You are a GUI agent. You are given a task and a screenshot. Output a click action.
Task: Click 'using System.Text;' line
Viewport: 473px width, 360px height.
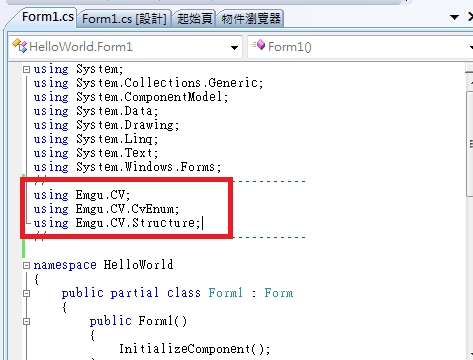pyautogui.click(x=96, y=153)
